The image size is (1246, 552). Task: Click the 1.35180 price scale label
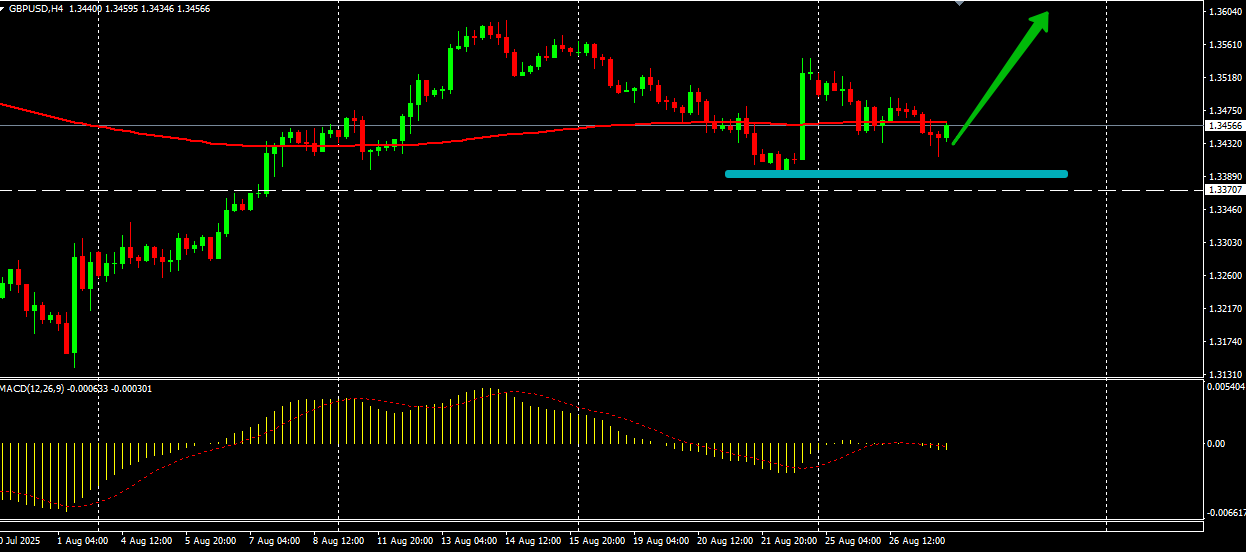[x=1224, y=78]
